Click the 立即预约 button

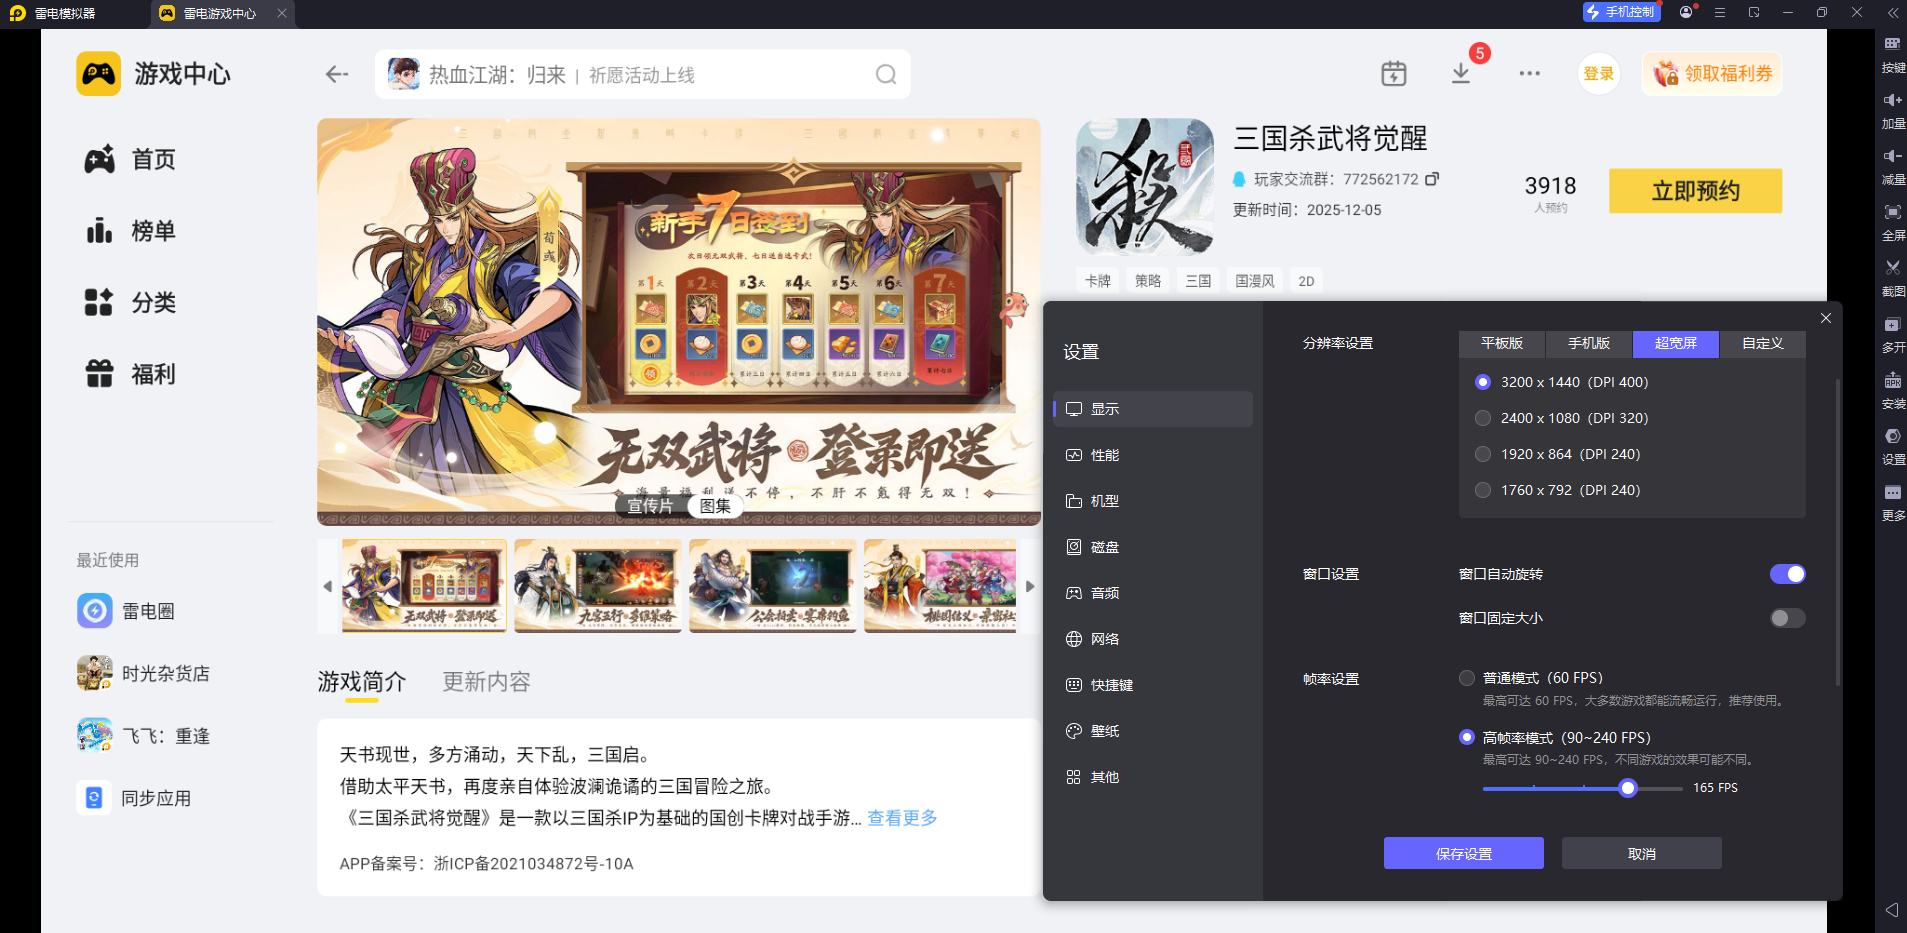click(x=1696, y=191)
